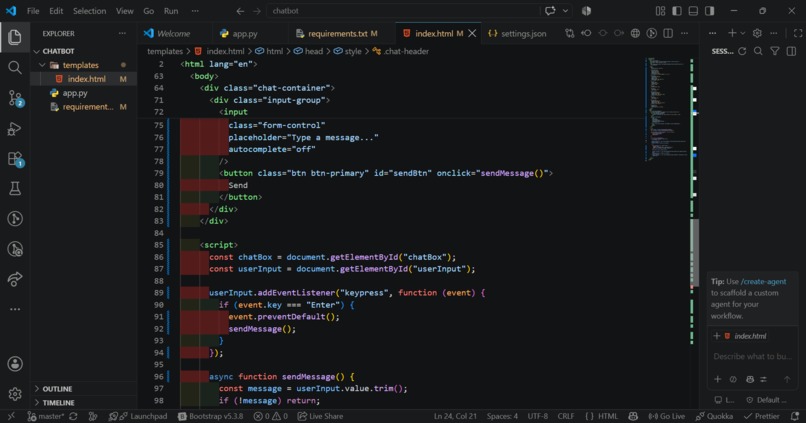Open the Search view in activity bar
Viewport: 806px width, 423px height.
coord(15,67)
